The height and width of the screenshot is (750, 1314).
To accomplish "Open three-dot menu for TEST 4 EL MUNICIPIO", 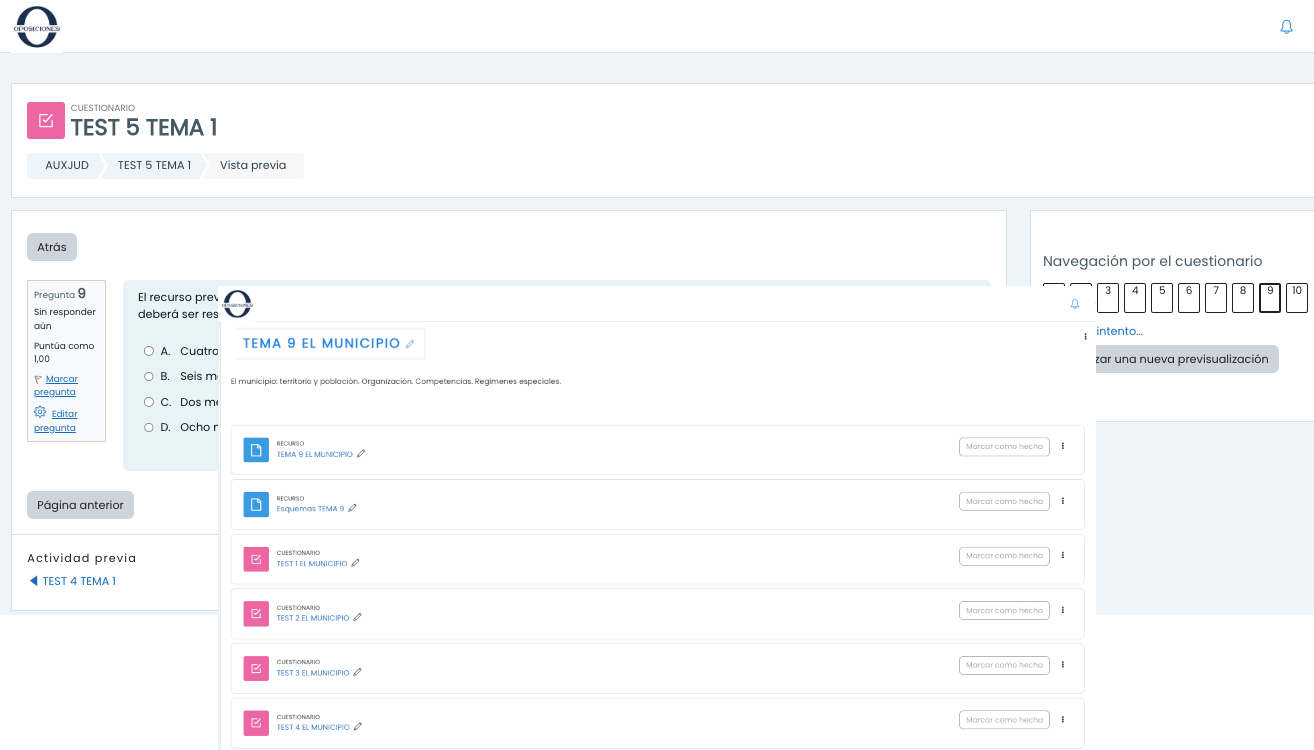I will [1063, 720].
